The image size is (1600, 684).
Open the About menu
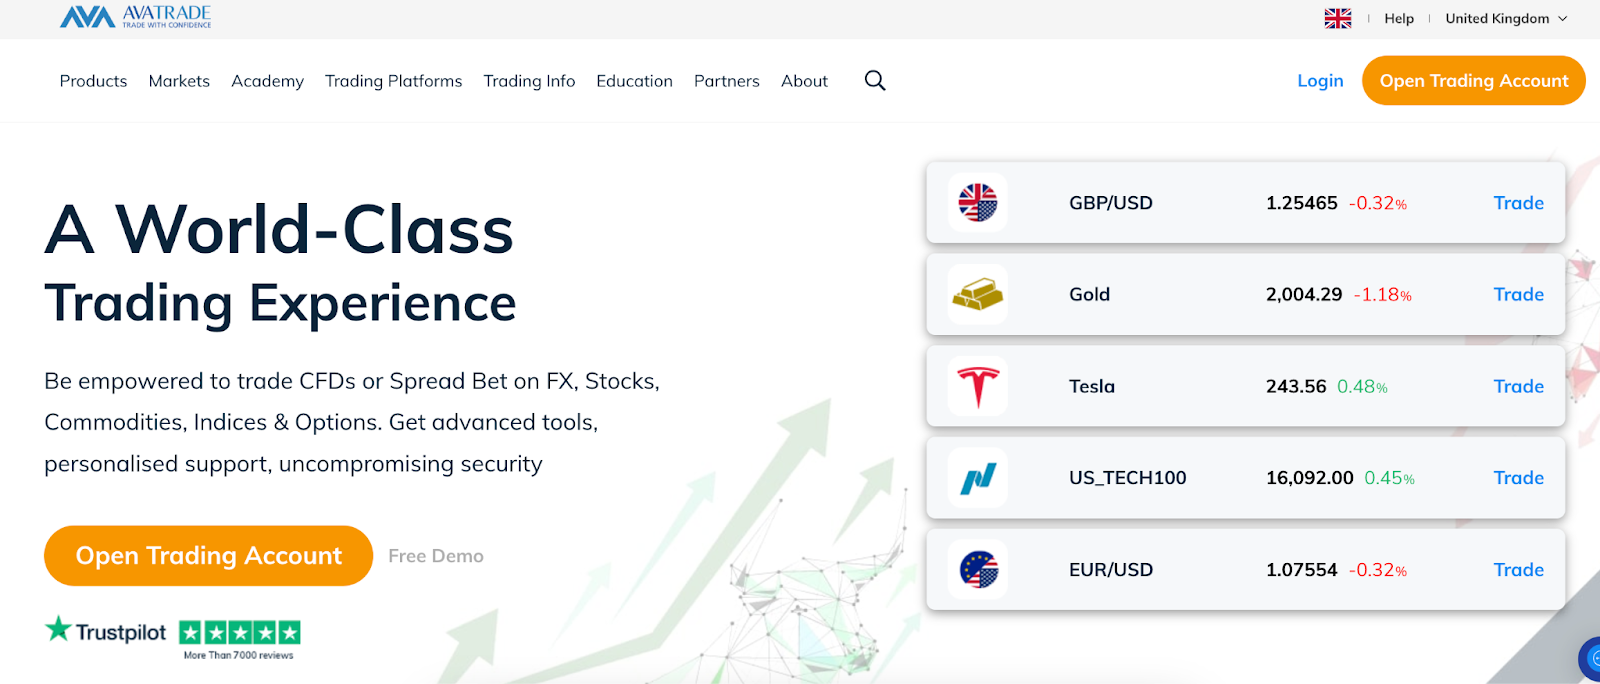coord(804,81)
